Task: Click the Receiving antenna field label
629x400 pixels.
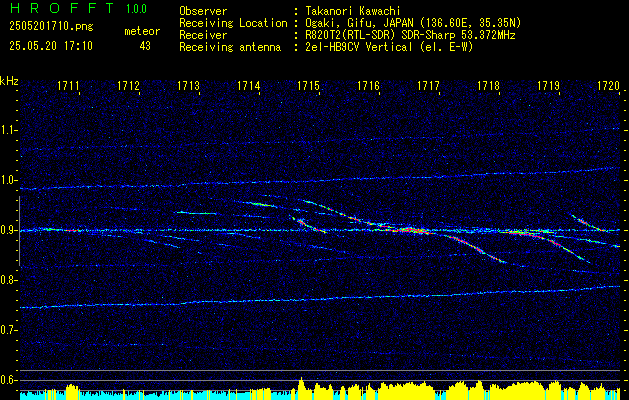Action: 230,47
